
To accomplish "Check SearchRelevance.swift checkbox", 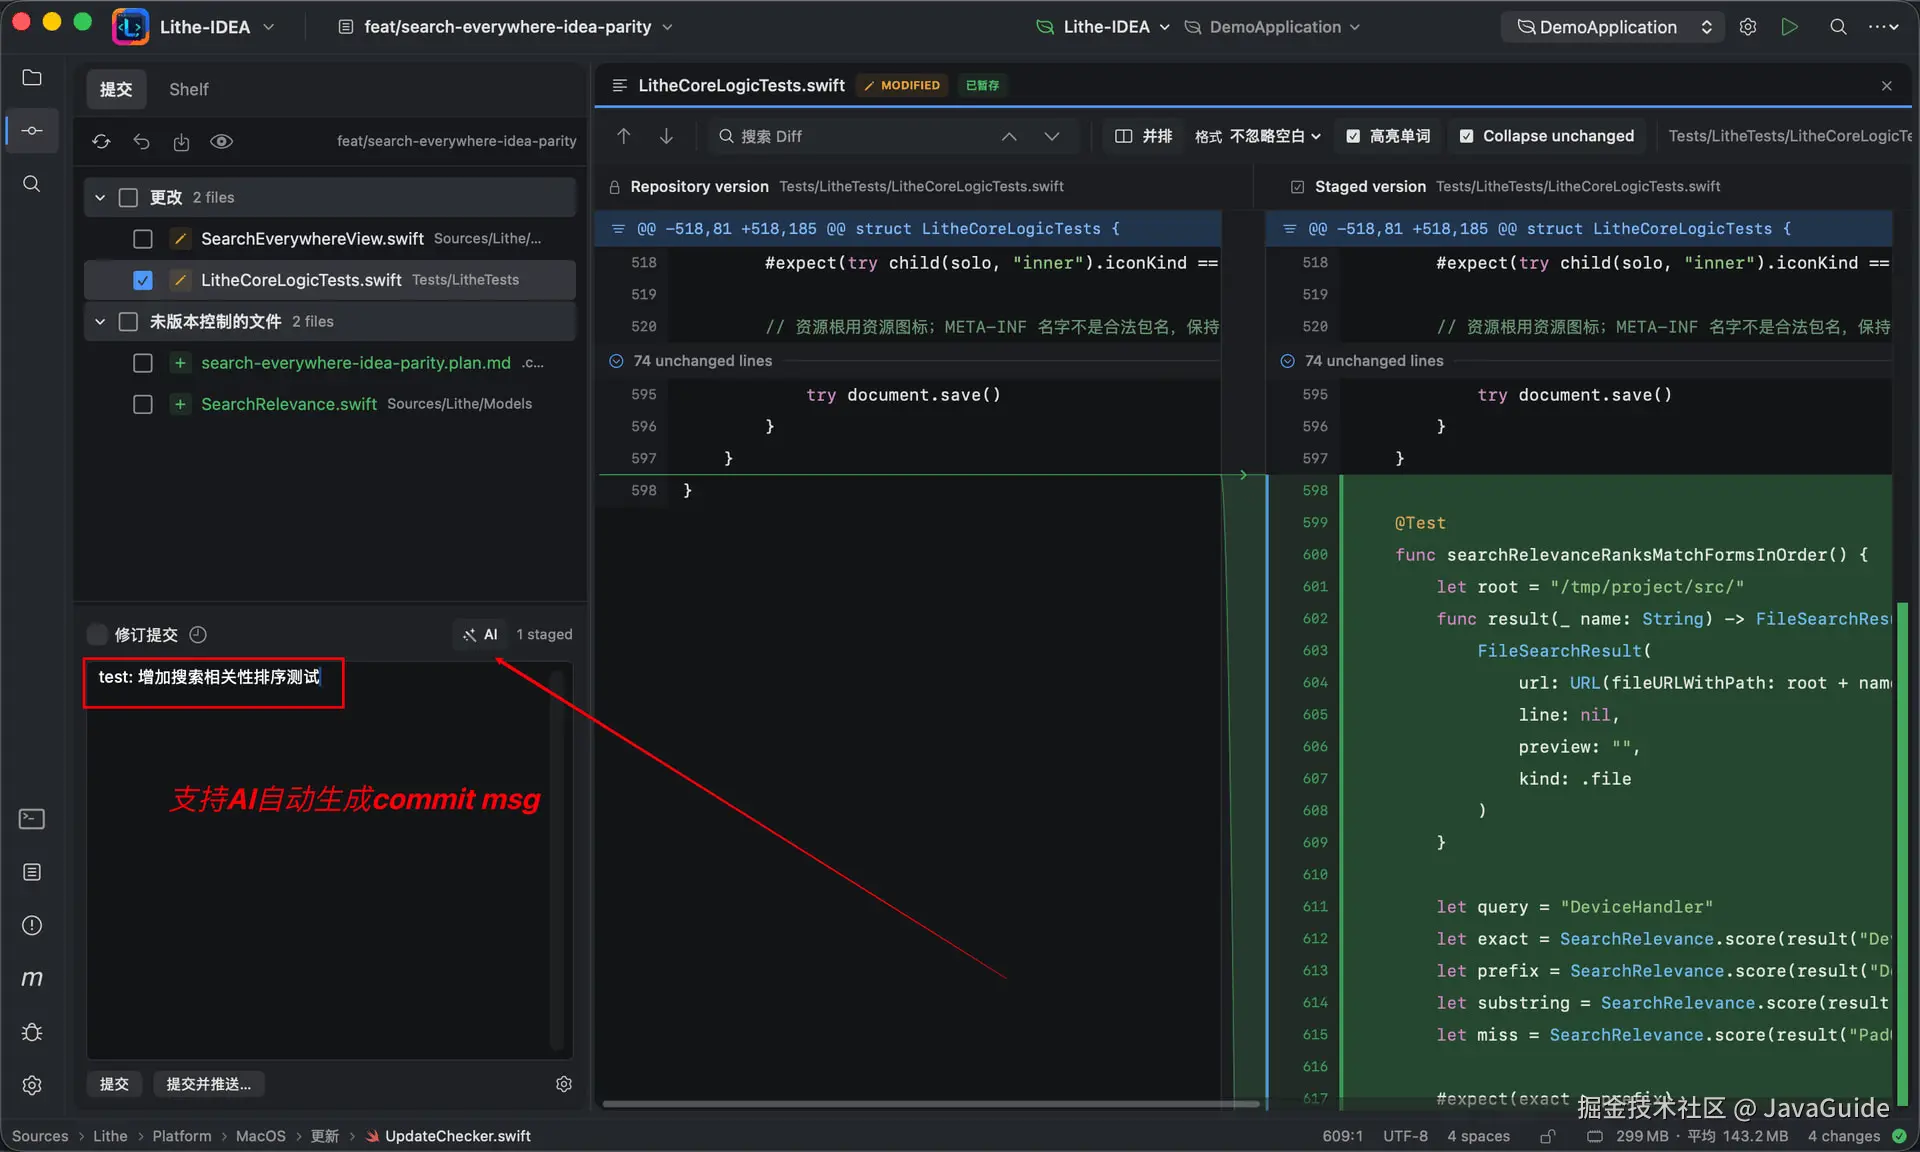I will click(143, 404).
